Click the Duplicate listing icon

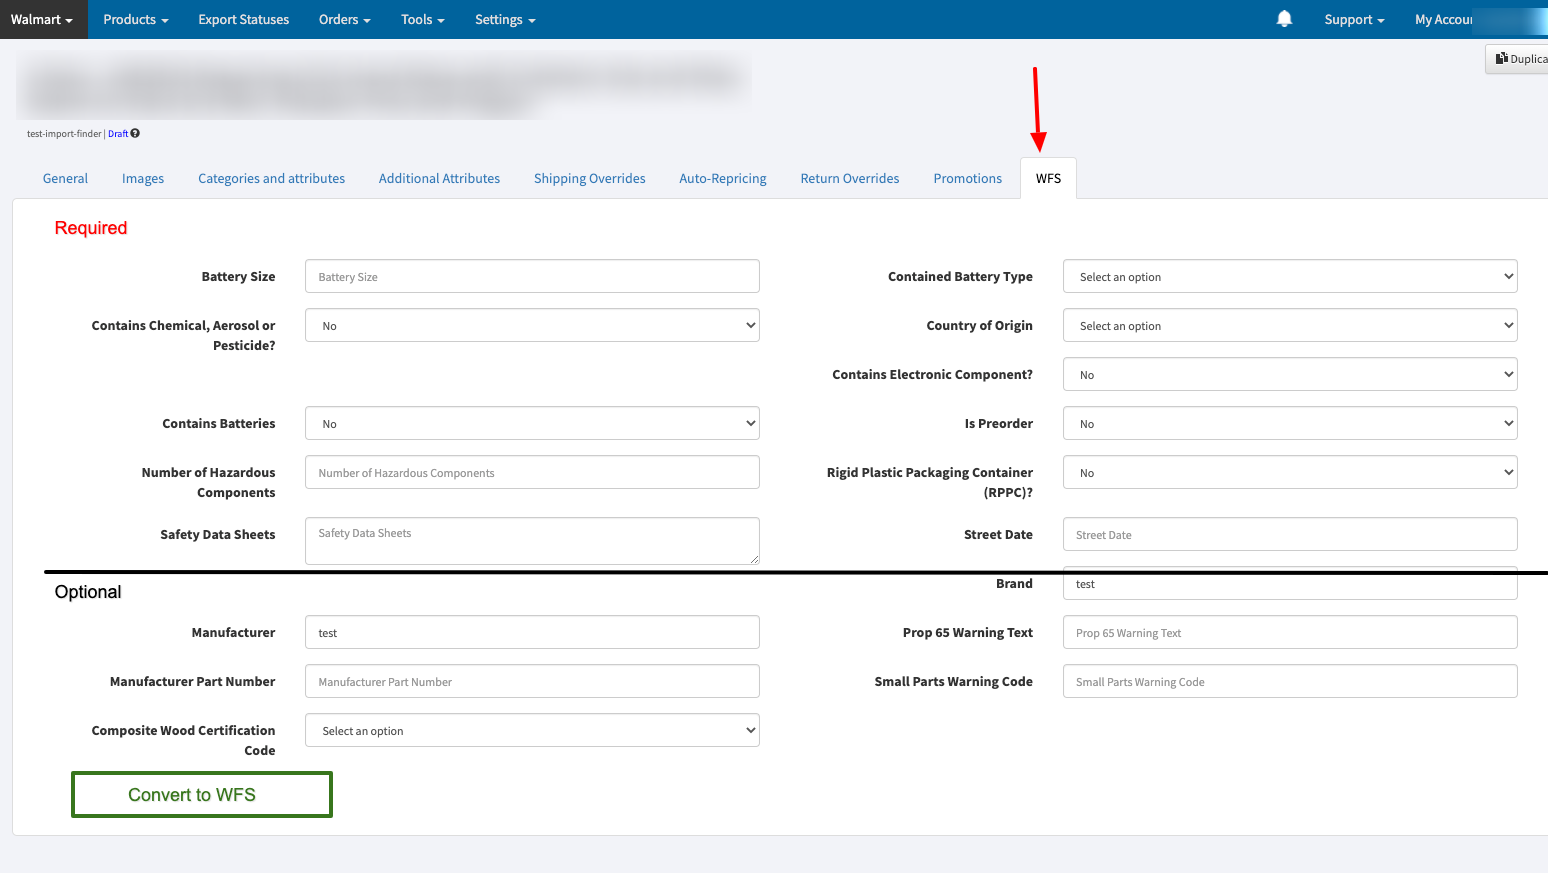pyautogui.click(x=1520, y=58)
